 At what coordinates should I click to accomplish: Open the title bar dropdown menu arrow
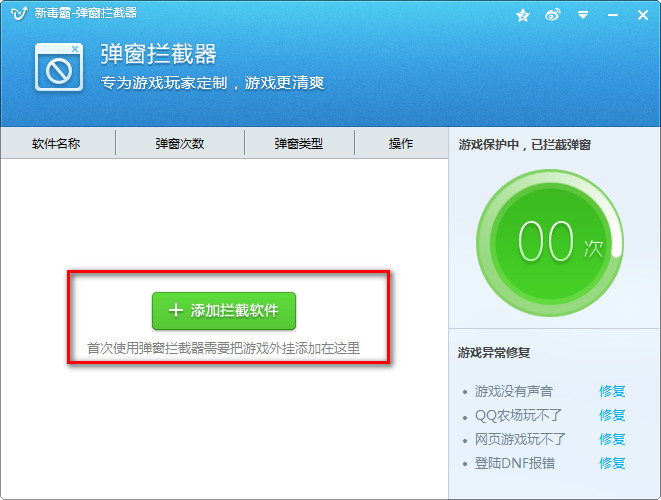(x=583, y=16)
